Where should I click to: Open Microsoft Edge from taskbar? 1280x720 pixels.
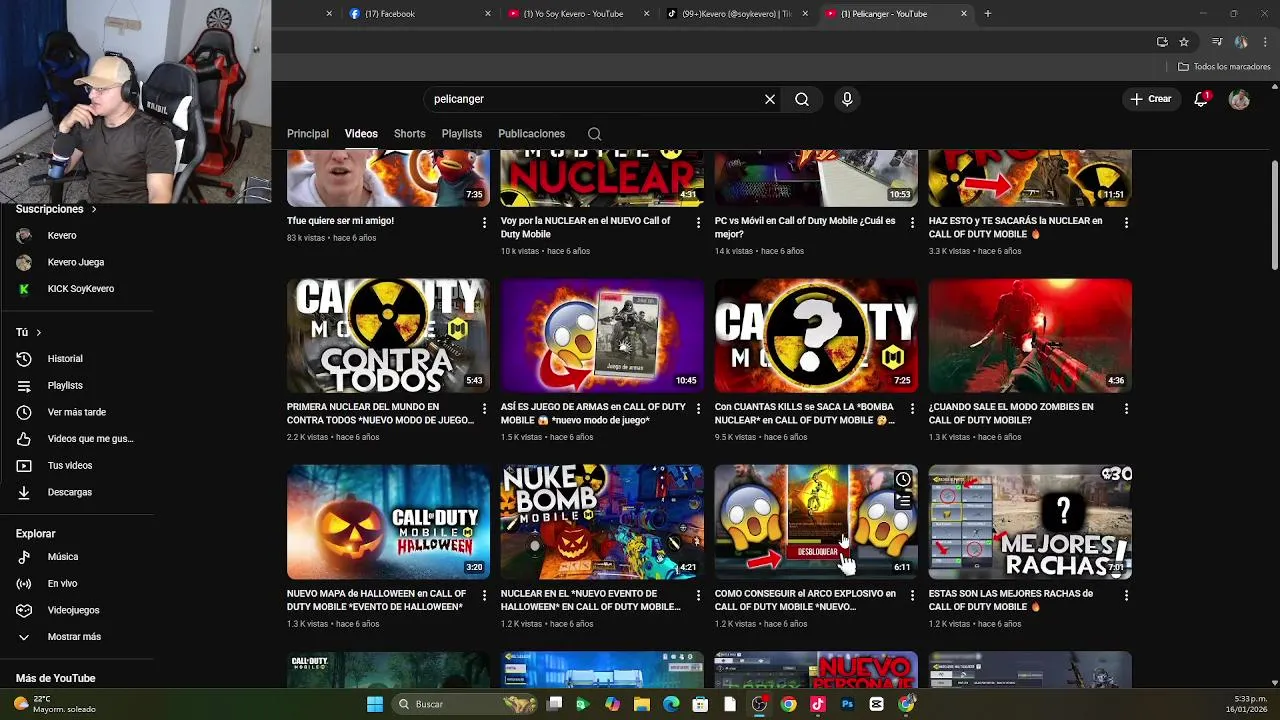tap(671, 704)
